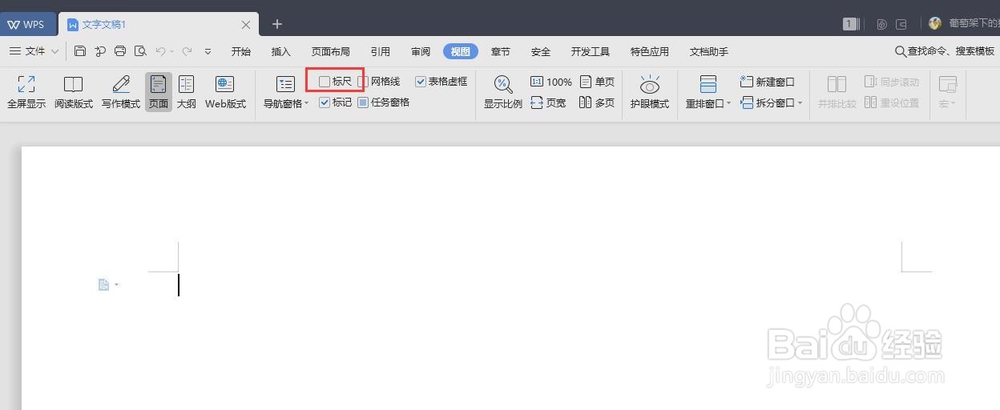The height and width of the screenshot is (410, 1000).
Task: Expand the 重排窗口 dropdown arrow
Action: tap(729, 103)
